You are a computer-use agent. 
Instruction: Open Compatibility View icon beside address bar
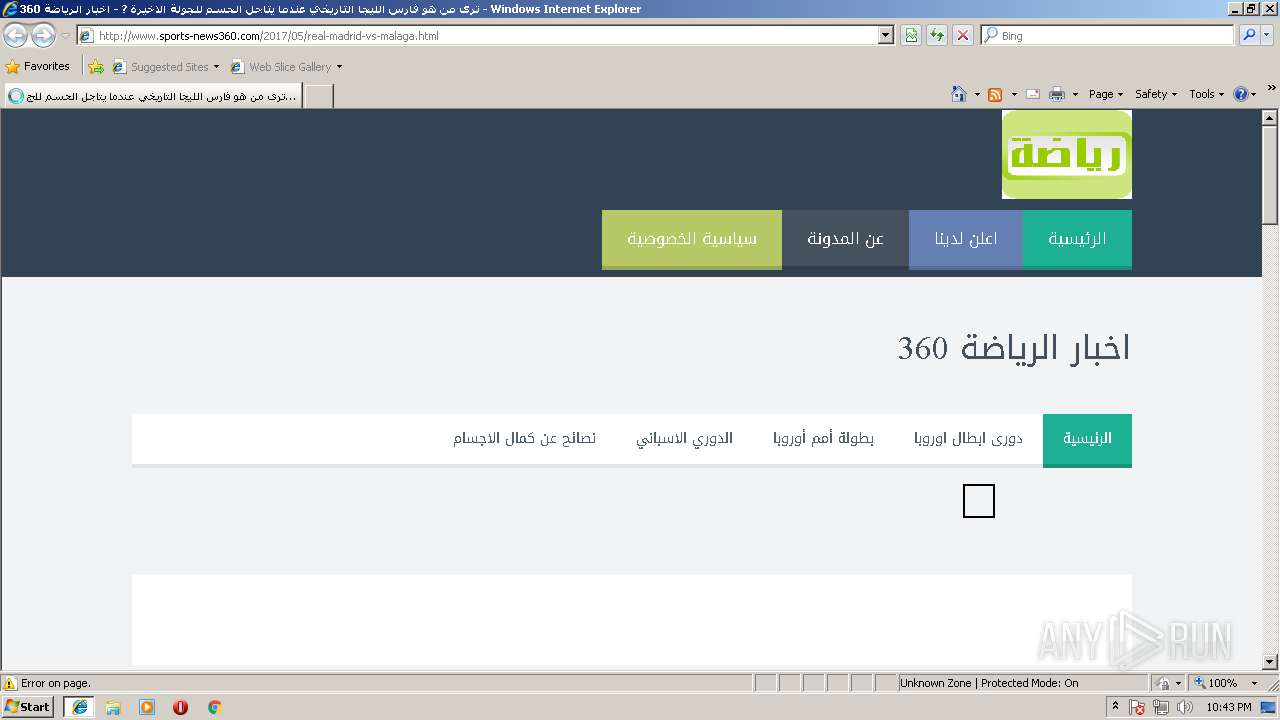[x=911, y=36]
